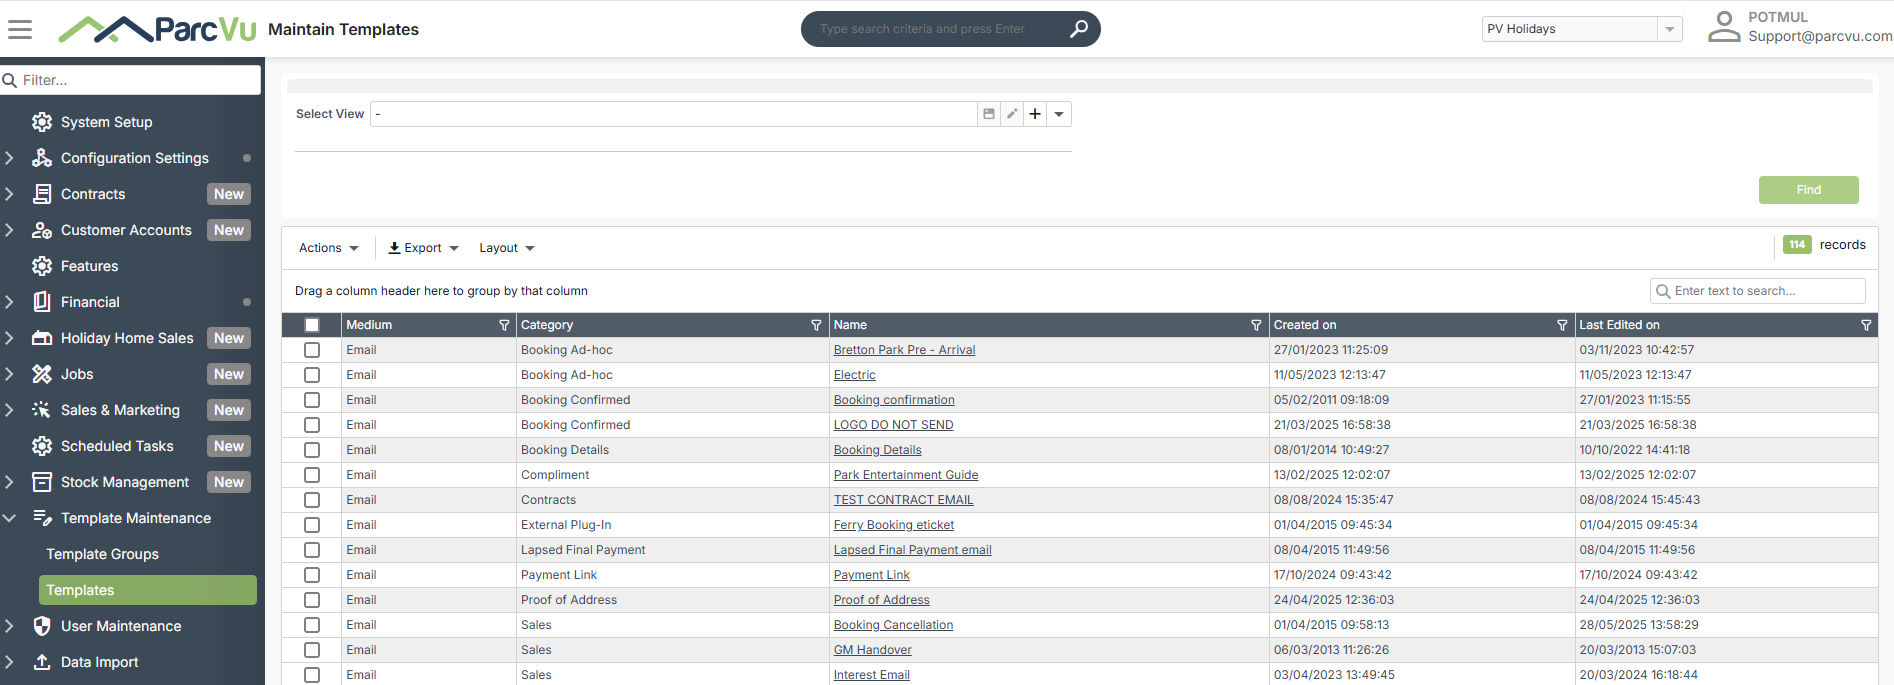1894x685 pixels.
Task: Open the Export menu
Action: [x=423, y=248]
